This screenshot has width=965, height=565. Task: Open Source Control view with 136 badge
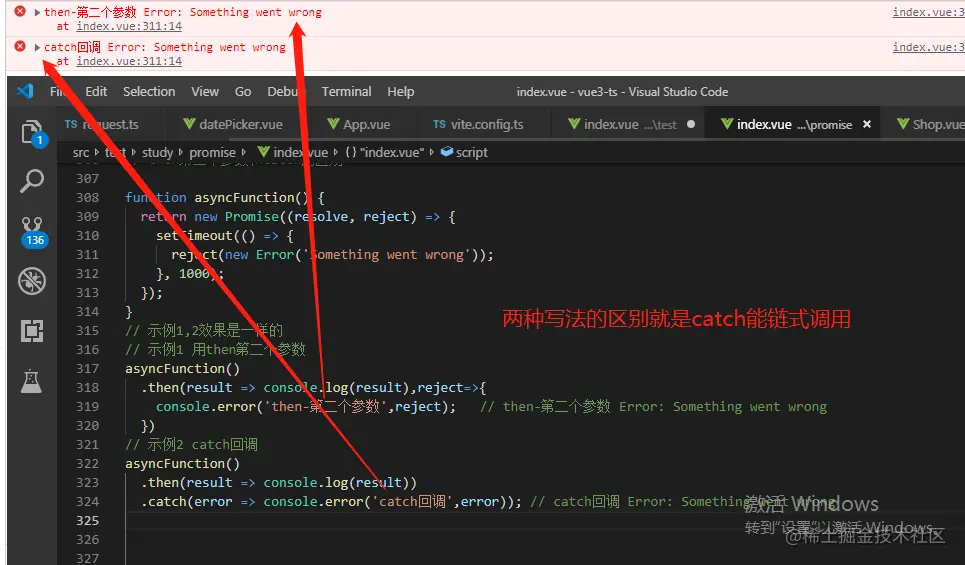33,231
